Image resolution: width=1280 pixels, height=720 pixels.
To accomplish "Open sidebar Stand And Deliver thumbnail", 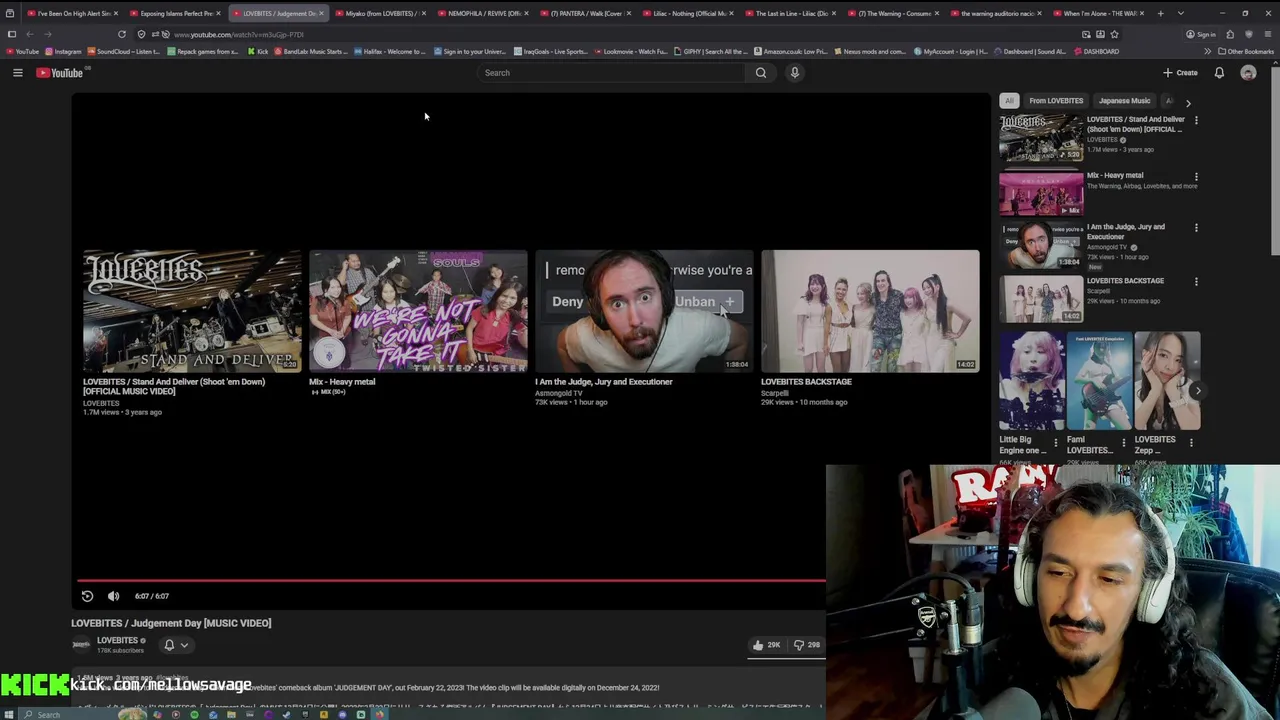I will click(x=1041, y=138).
